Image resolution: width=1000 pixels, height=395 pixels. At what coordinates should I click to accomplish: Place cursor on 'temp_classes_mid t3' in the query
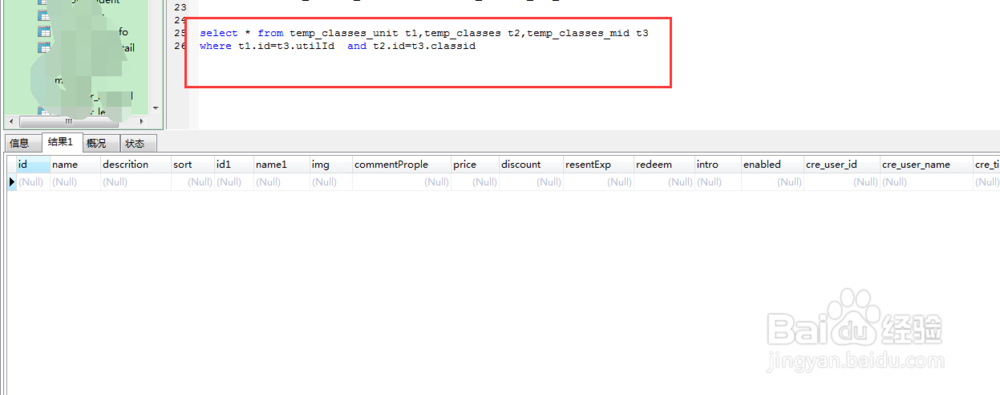(587, 33)
